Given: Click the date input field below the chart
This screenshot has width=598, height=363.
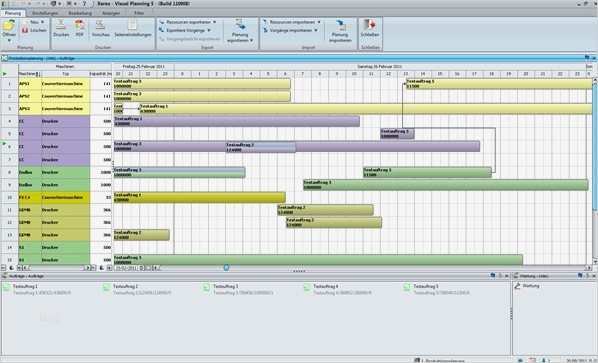Looking at the screenshot, I should [x=126, y=268].
